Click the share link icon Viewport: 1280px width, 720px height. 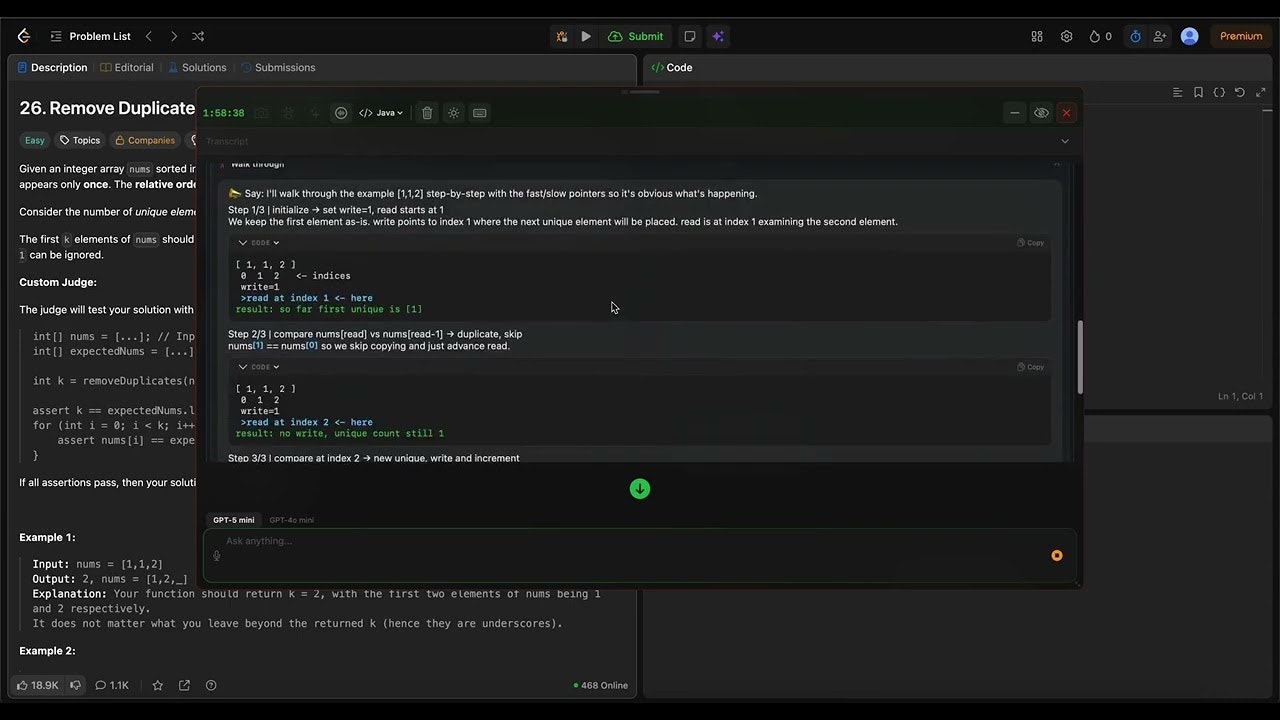pyautogui.click(x=184, y=685)
